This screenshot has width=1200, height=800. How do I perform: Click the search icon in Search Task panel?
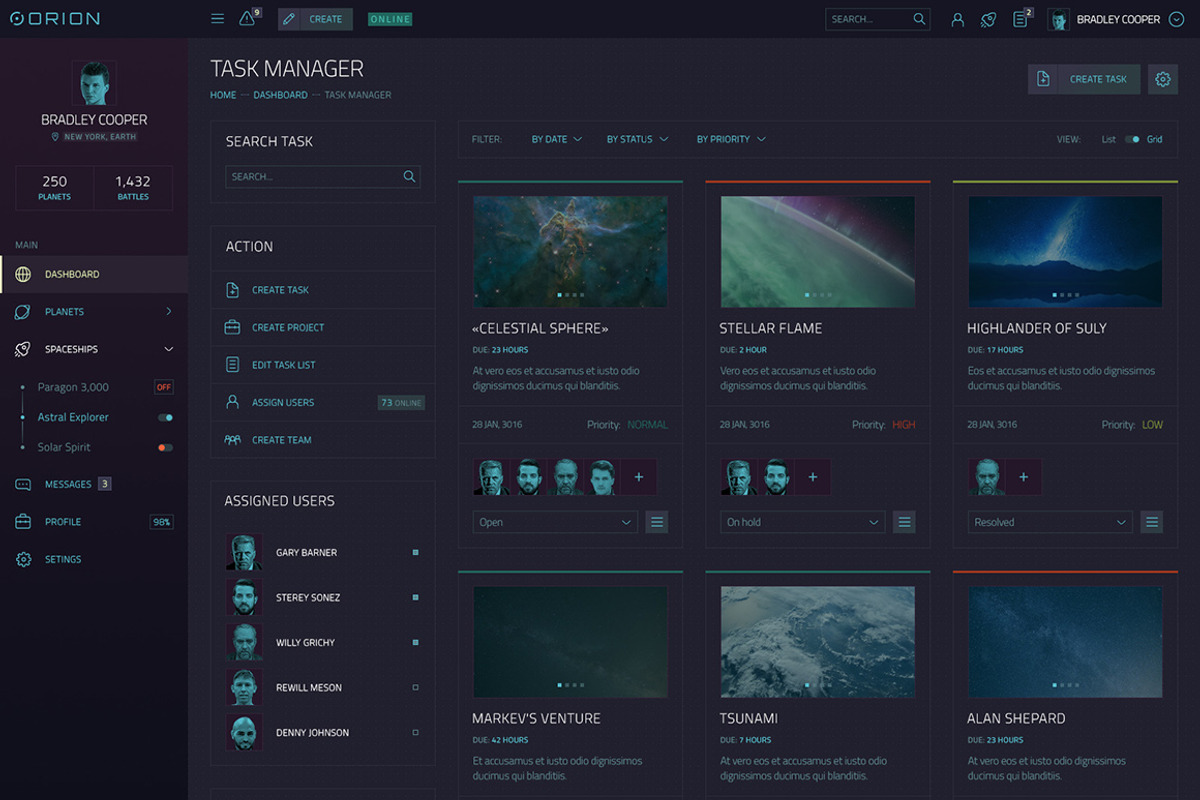click(409, 177)
